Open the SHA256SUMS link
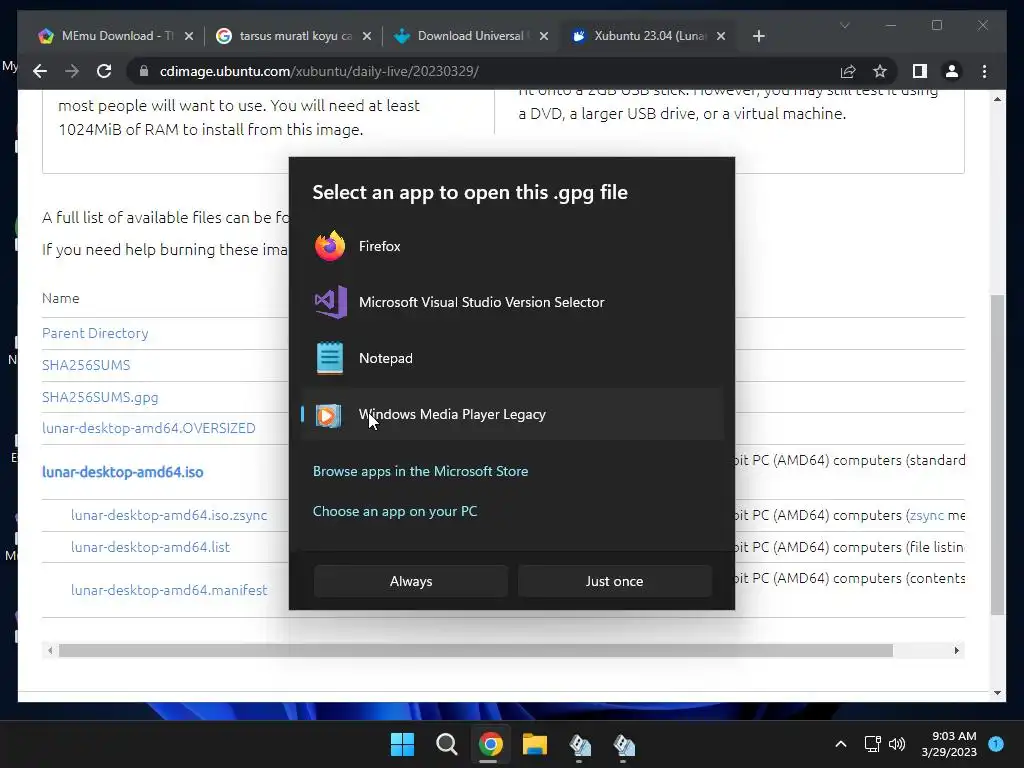This screenshot has height=768, width=1024. (86, 365)
